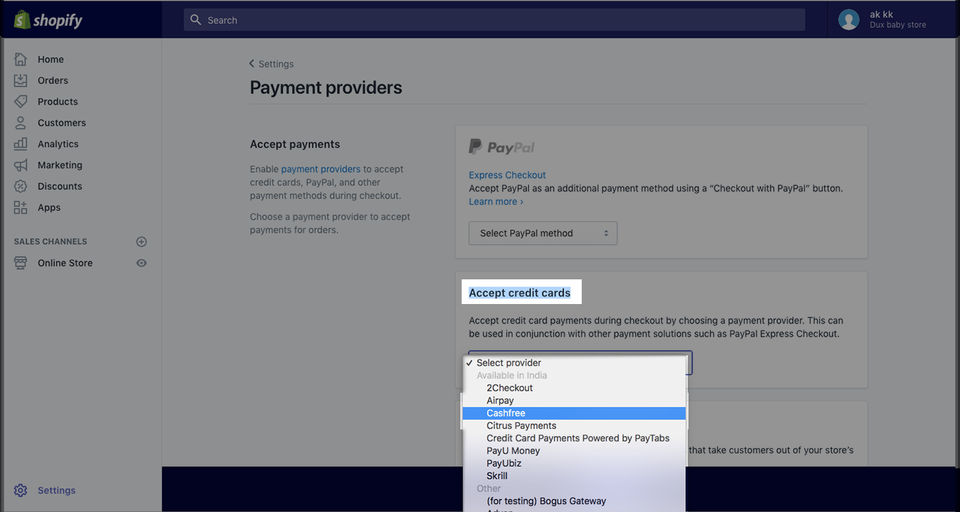Click the Shopify logo
The height and width of the screenshot is (512, 960).
pyautogui.click(x=48, y=20)
